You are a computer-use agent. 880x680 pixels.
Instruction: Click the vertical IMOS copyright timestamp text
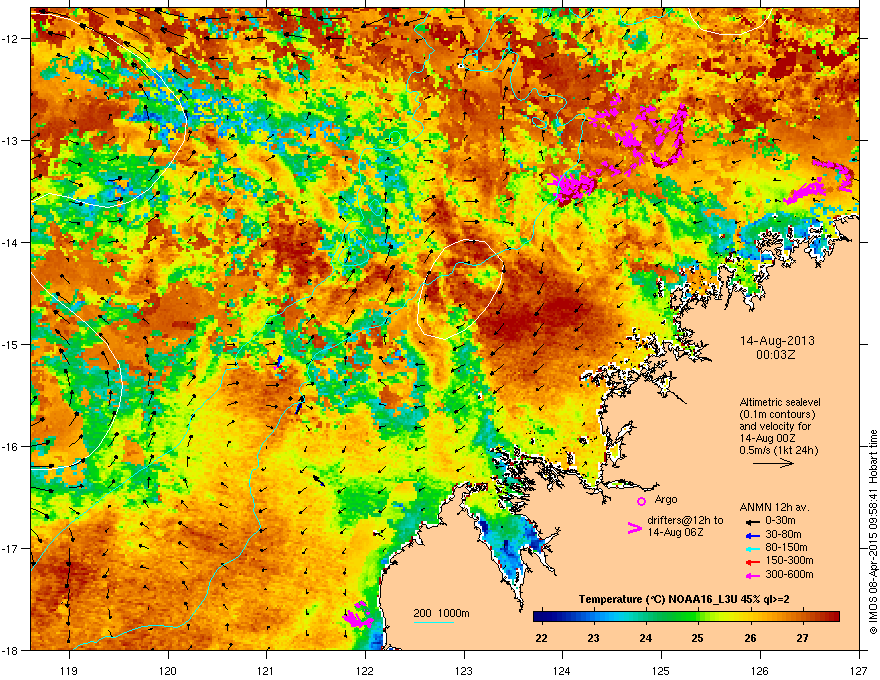click(x=873, y=532)
